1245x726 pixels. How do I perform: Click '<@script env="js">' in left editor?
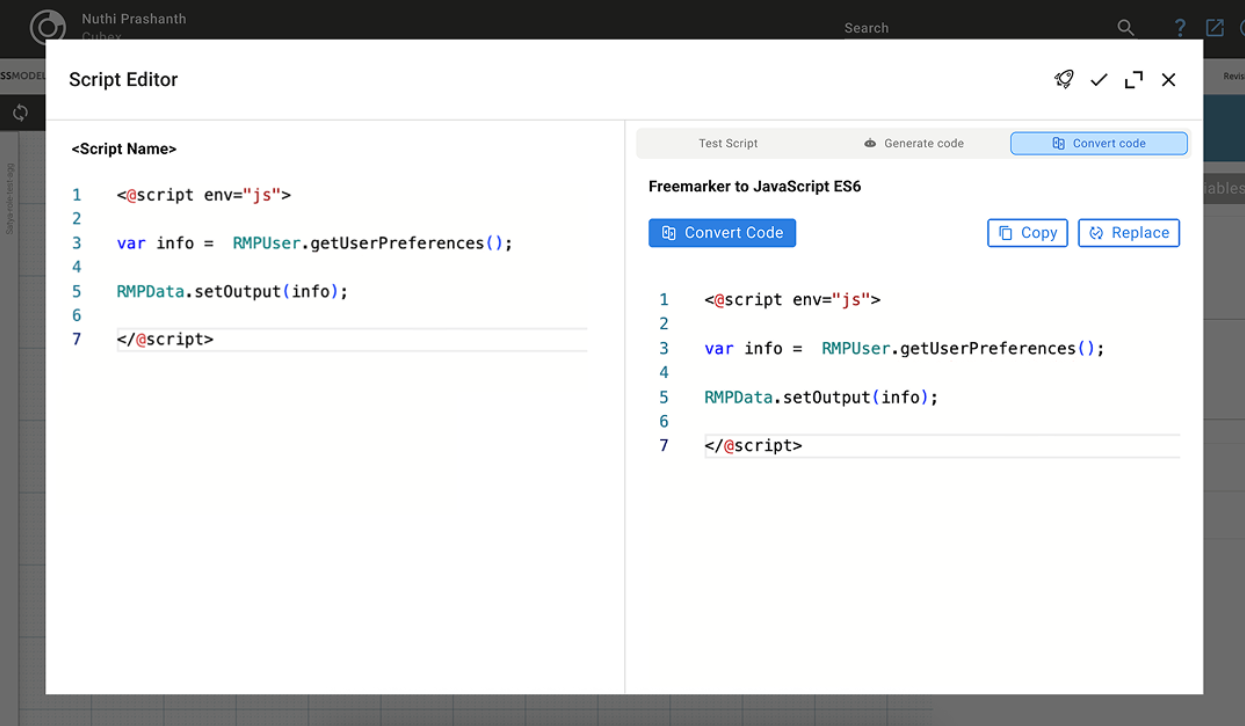(x=204, y=195)
